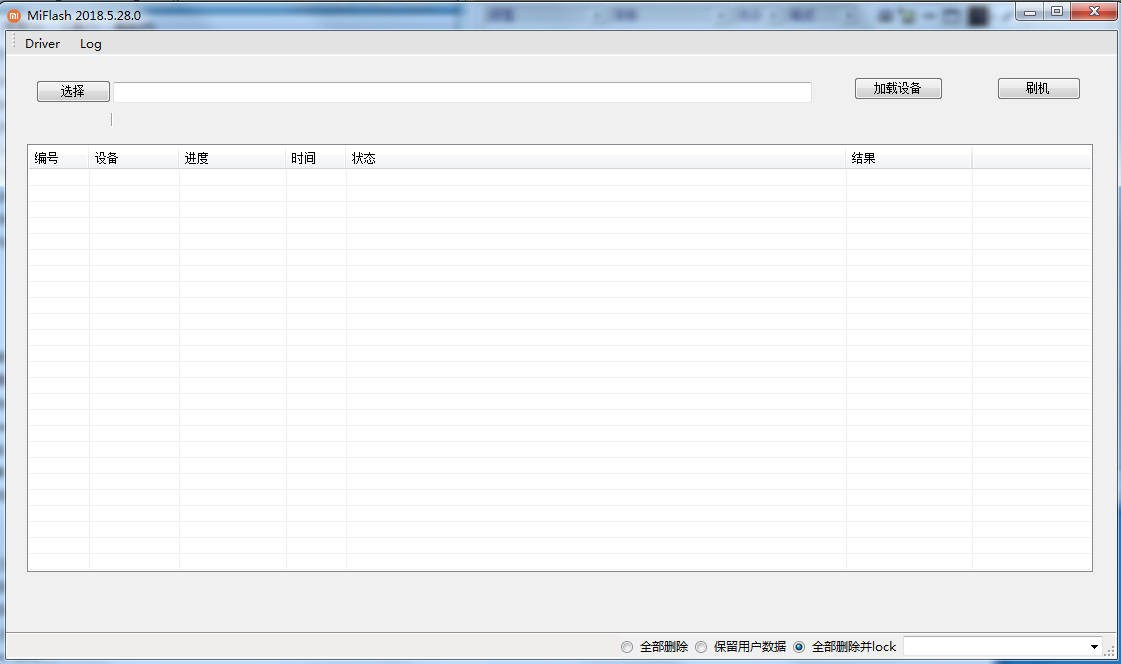This screenshot has width=1121, height=664.
Task: Focus the firmware path input field
Action: [462, 92]
